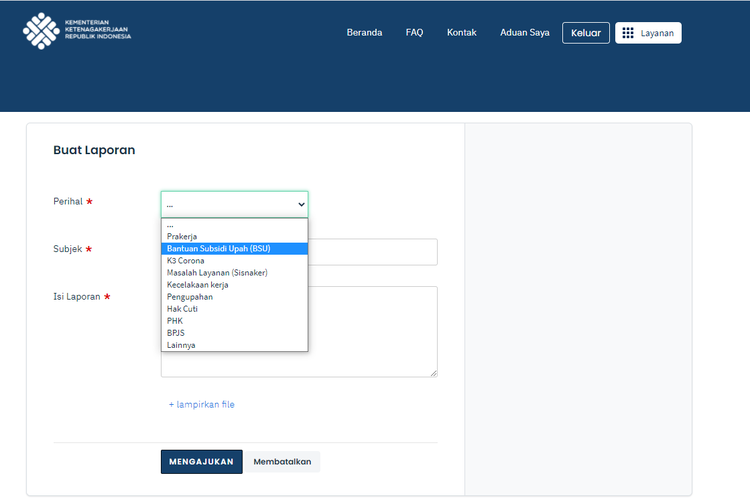Viewport: 750px width, 500px height.
Task: Select Hak Cuti option
Action: pyautogui.click(x=183, y=309)
